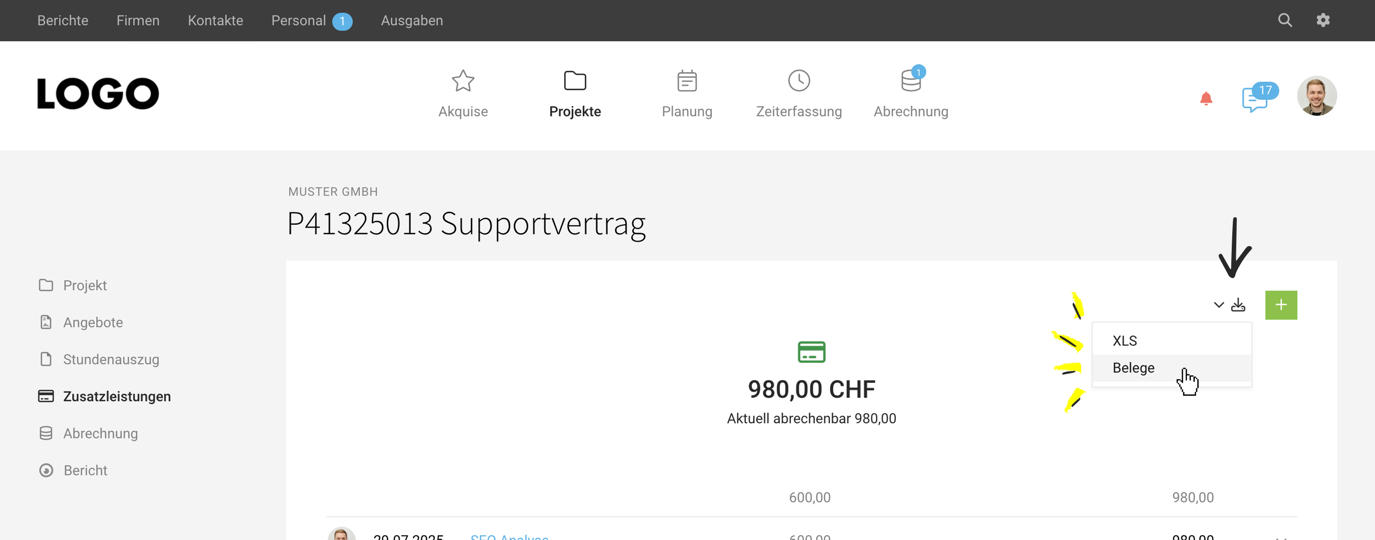Select Stundenauszug in sidebar
This screenshot has height=540, width=1375.
coord(111,359)
